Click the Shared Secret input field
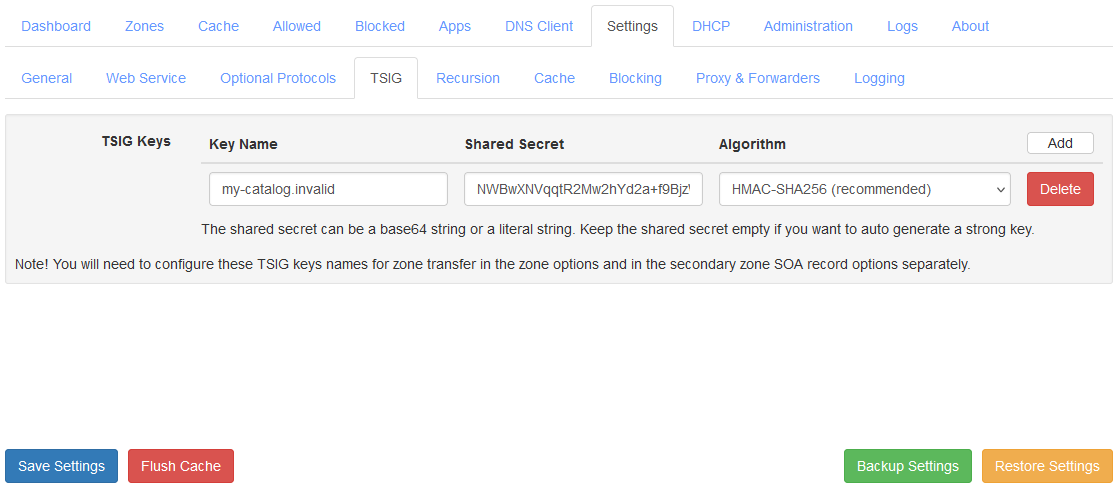The image size is (1119, 490). pos(583,189)
